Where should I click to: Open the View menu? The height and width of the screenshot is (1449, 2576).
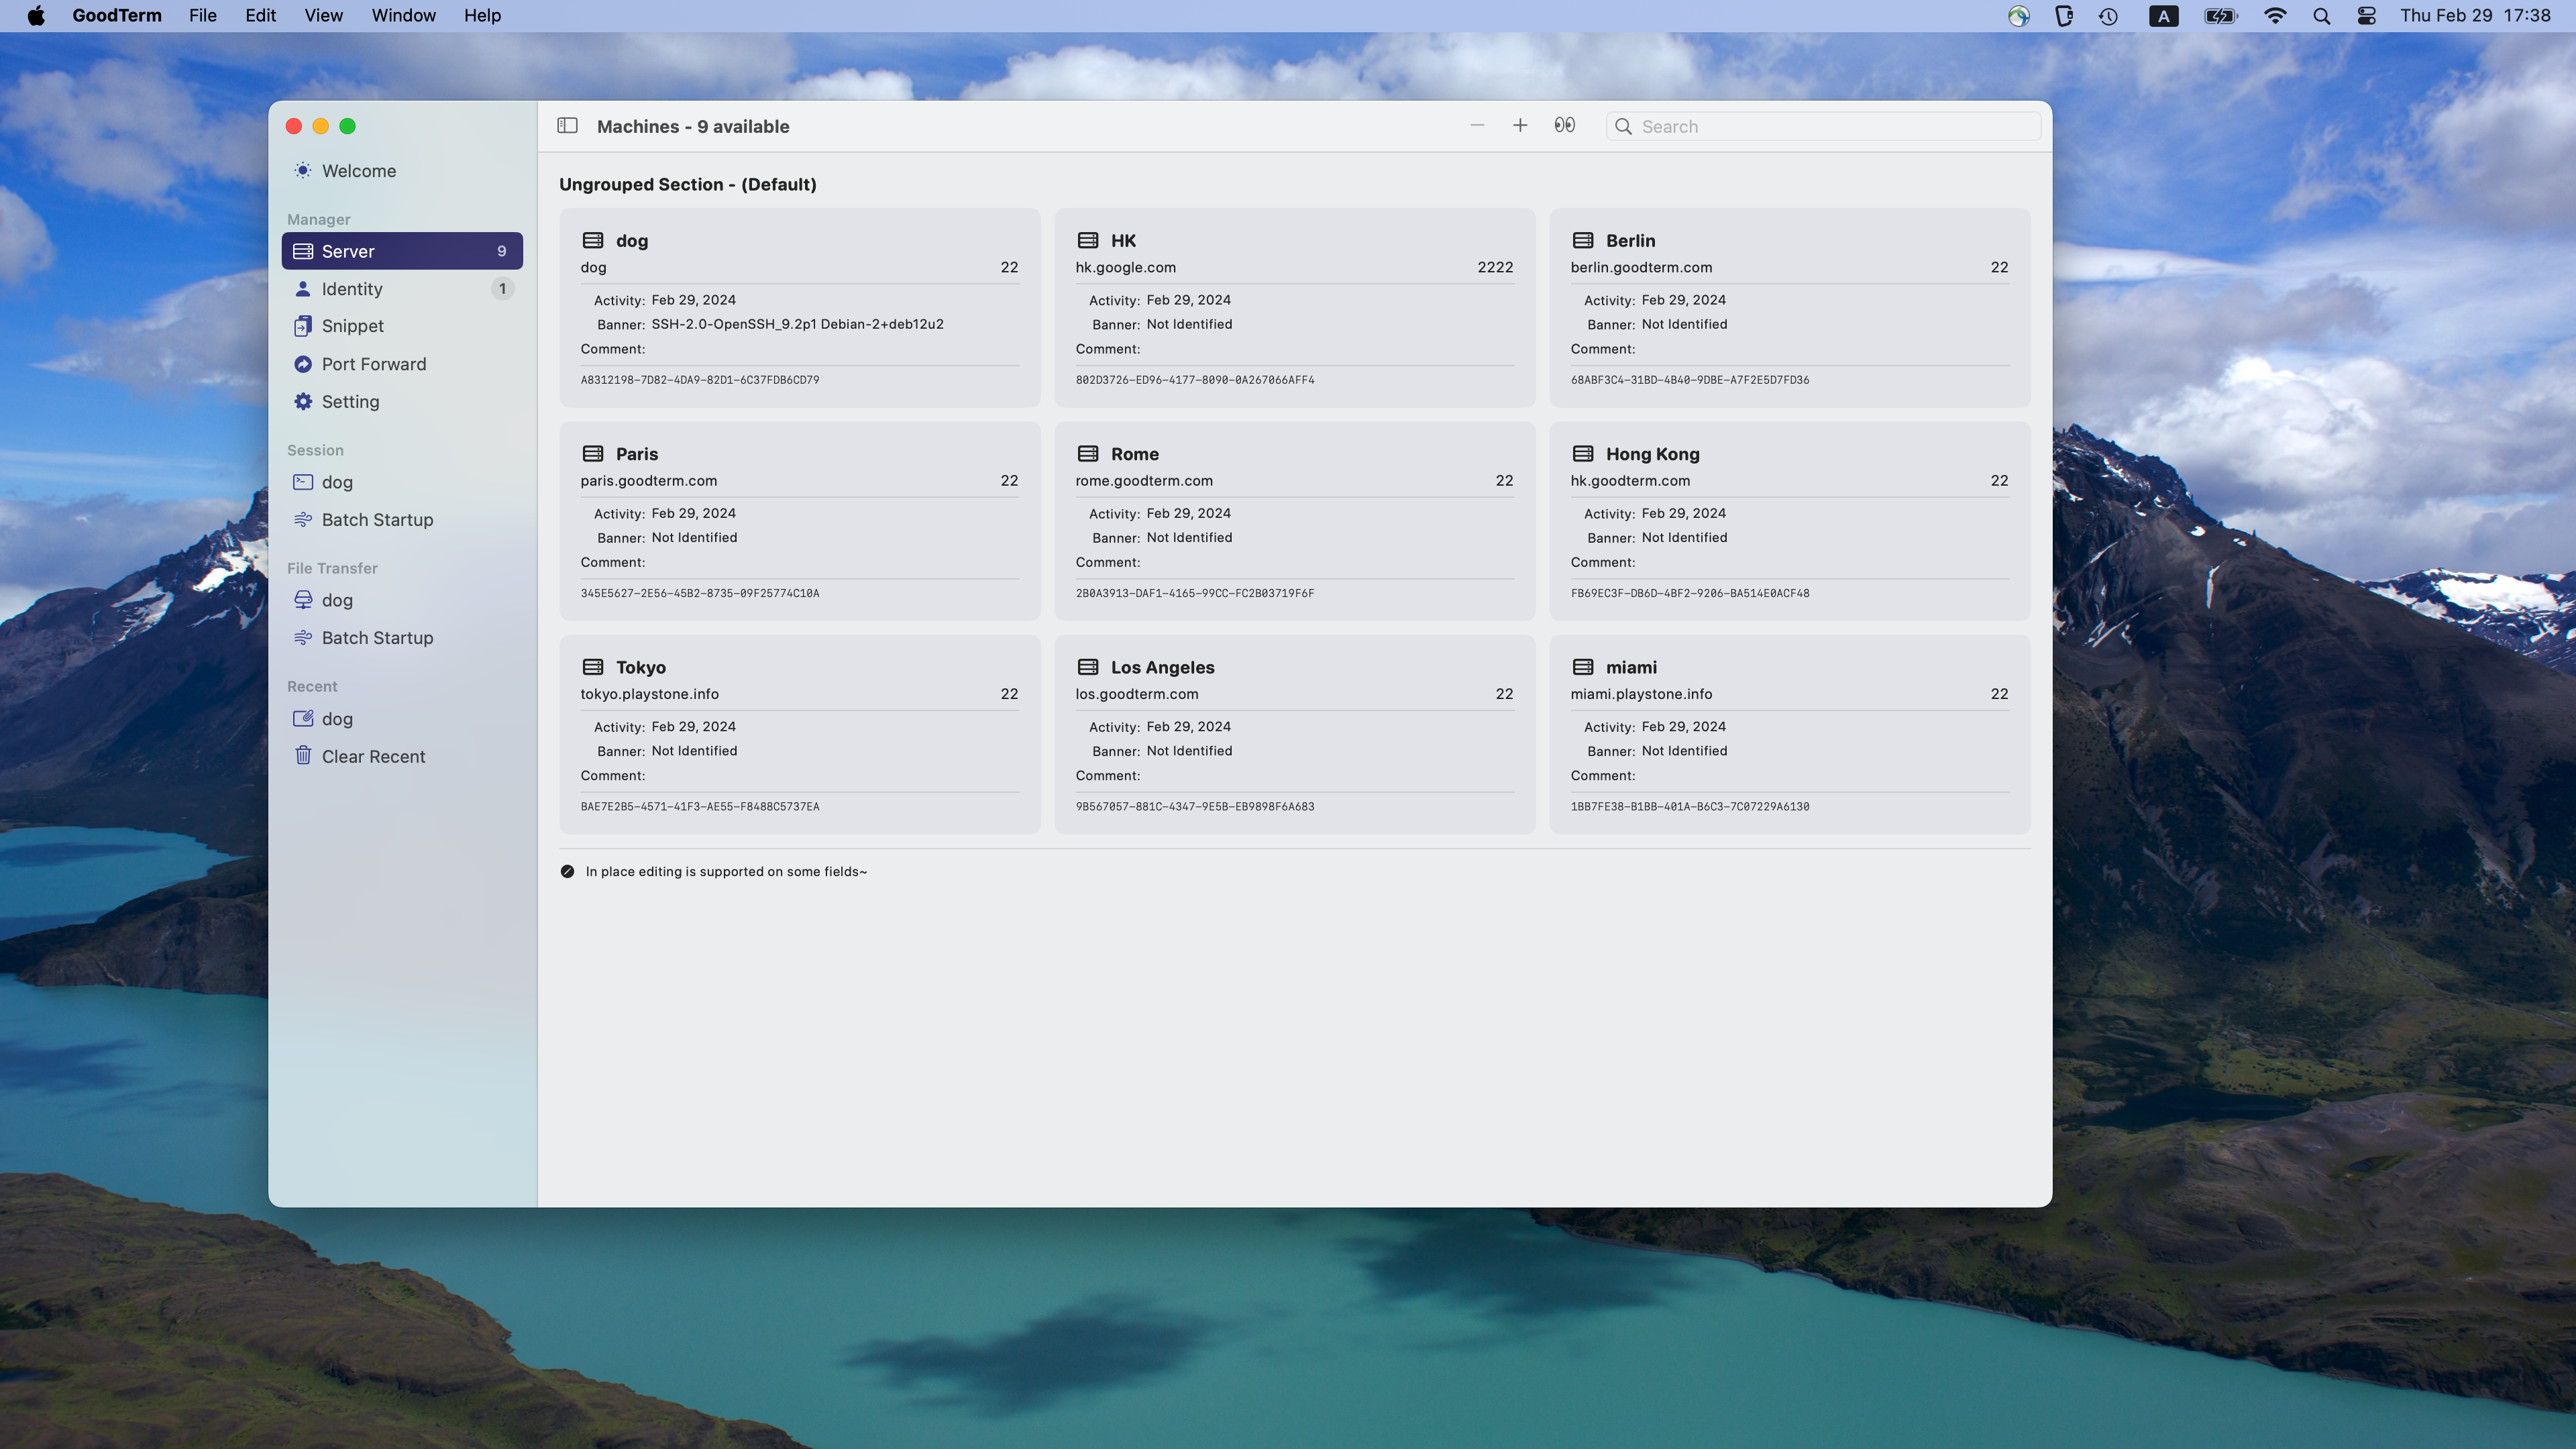(x=321, y=15)
